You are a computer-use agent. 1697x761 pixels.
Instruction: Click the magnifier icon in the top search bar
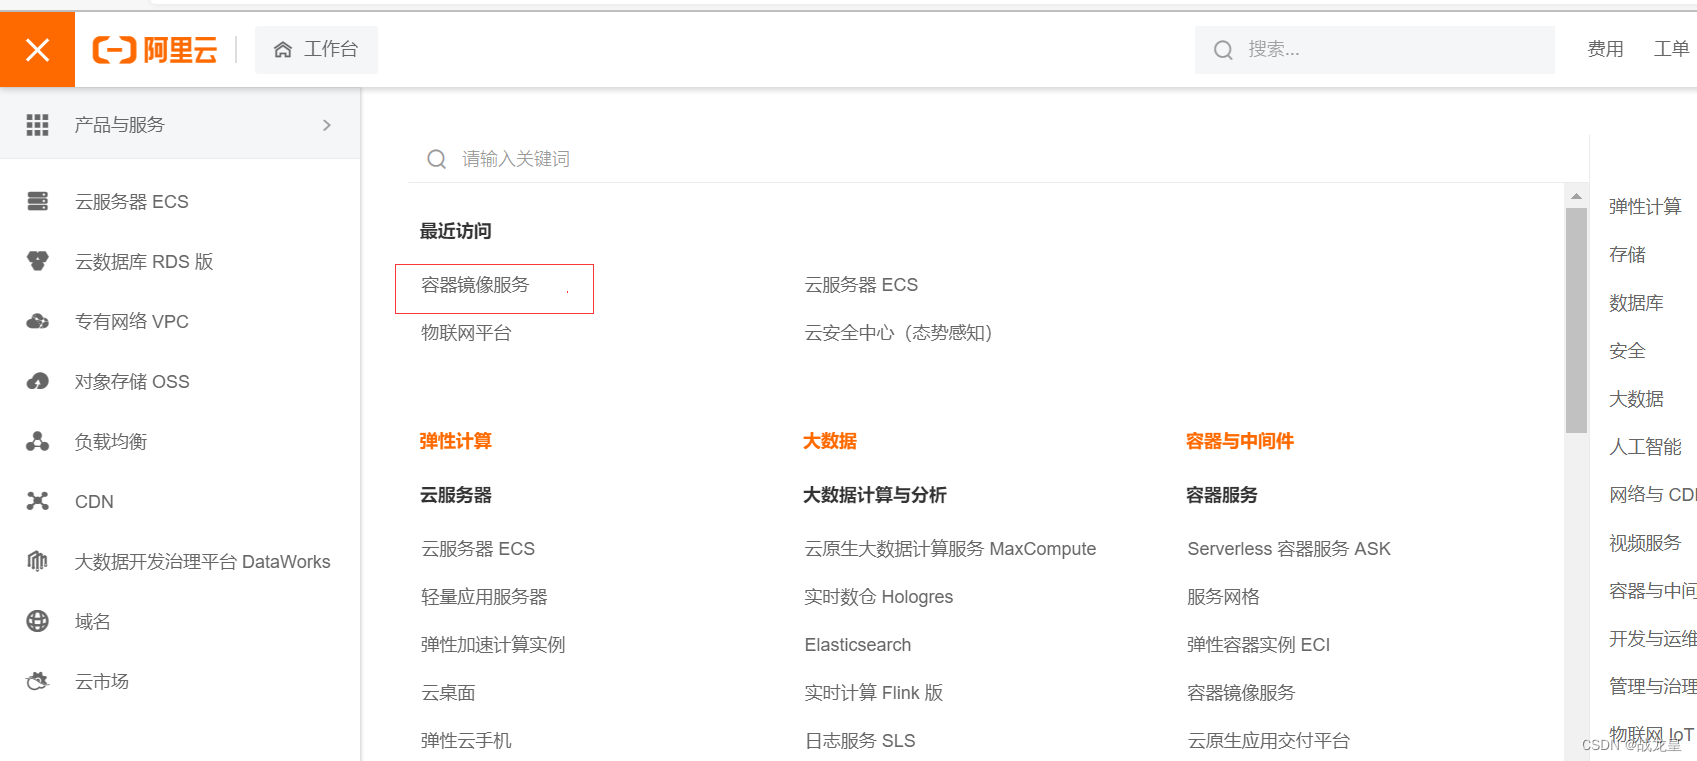(1223, 50)
